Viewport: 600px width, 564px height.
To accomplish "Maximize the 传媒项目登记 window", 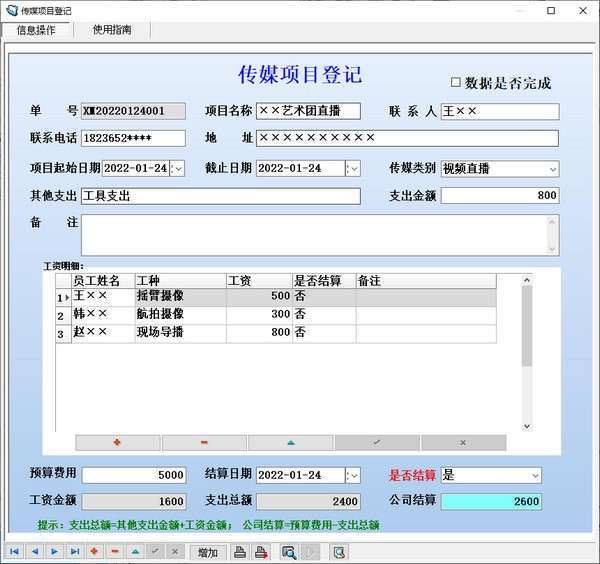I will click(x=551, y=10).
